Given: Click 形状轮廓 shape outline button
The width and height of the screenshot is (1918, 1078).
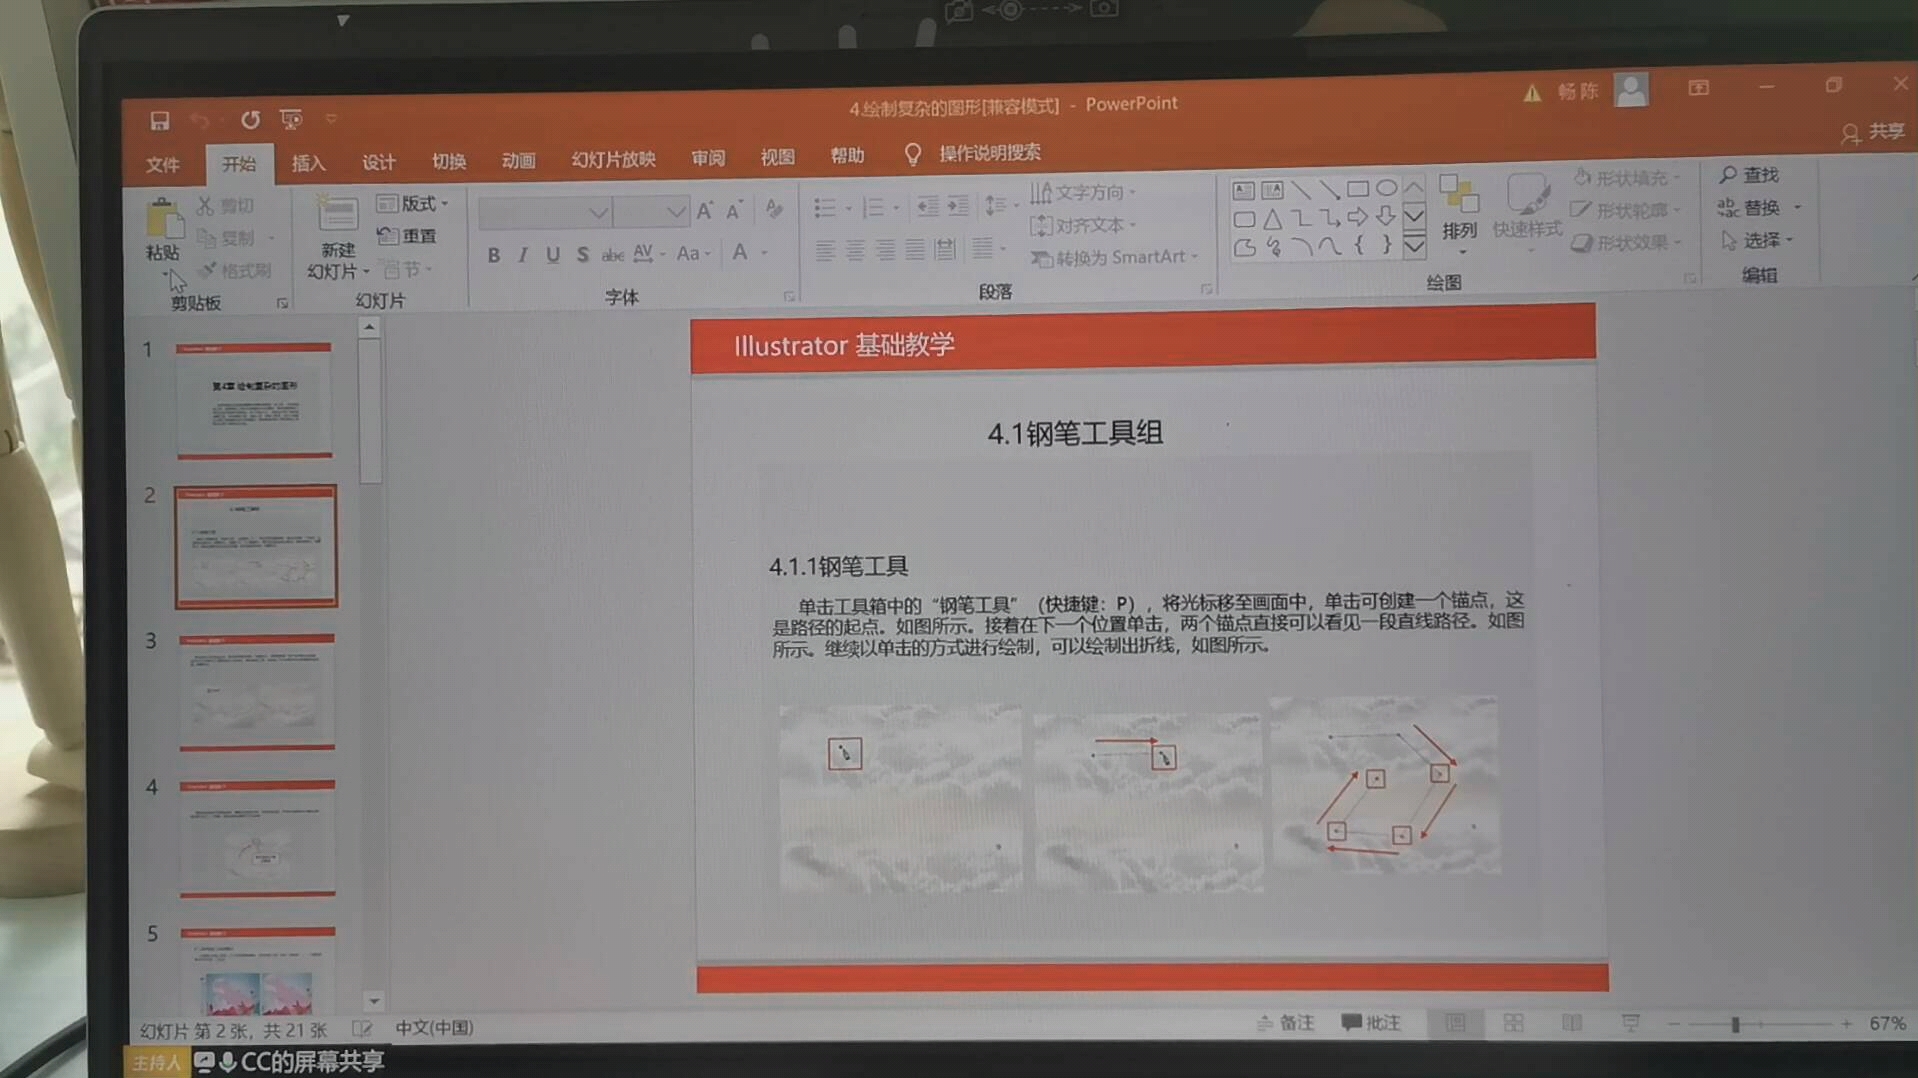Looking at the screenshot, I should pos(1626,210).
